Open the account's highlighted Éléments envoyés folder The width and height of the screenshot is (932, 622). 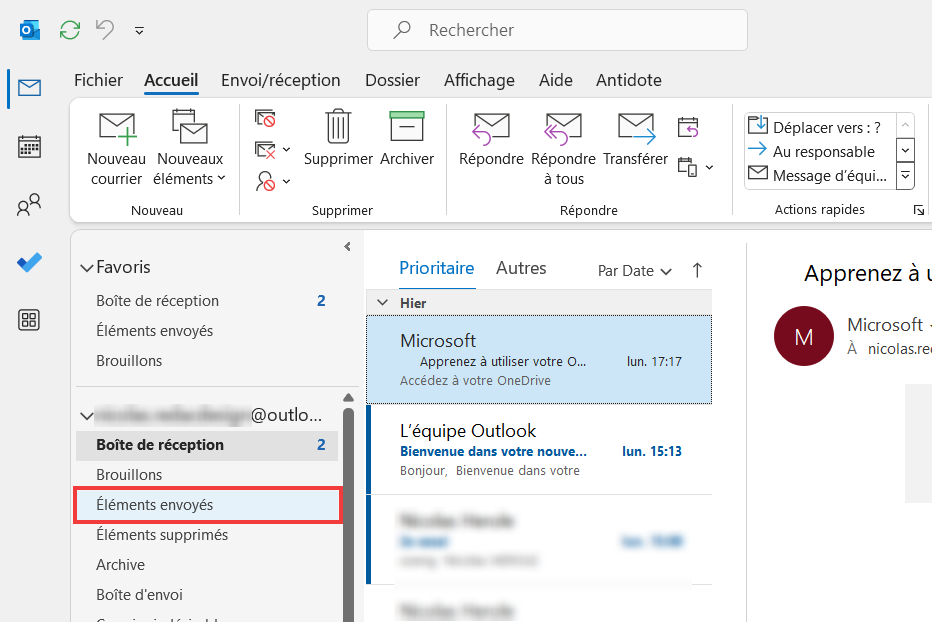click(207, 505)
